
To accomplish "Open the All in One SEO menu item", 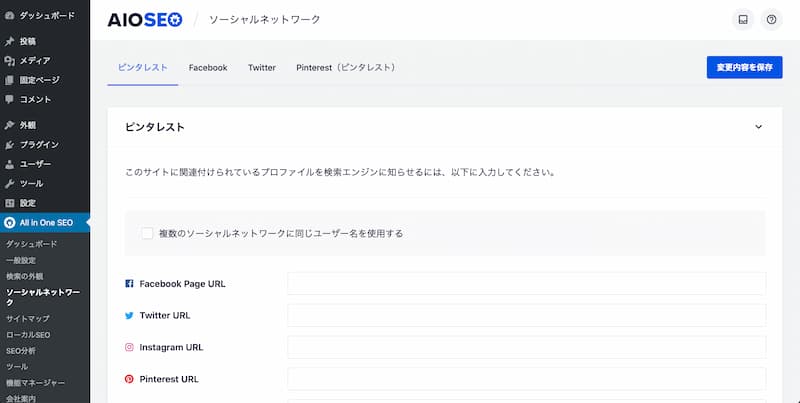I will 45,223.
